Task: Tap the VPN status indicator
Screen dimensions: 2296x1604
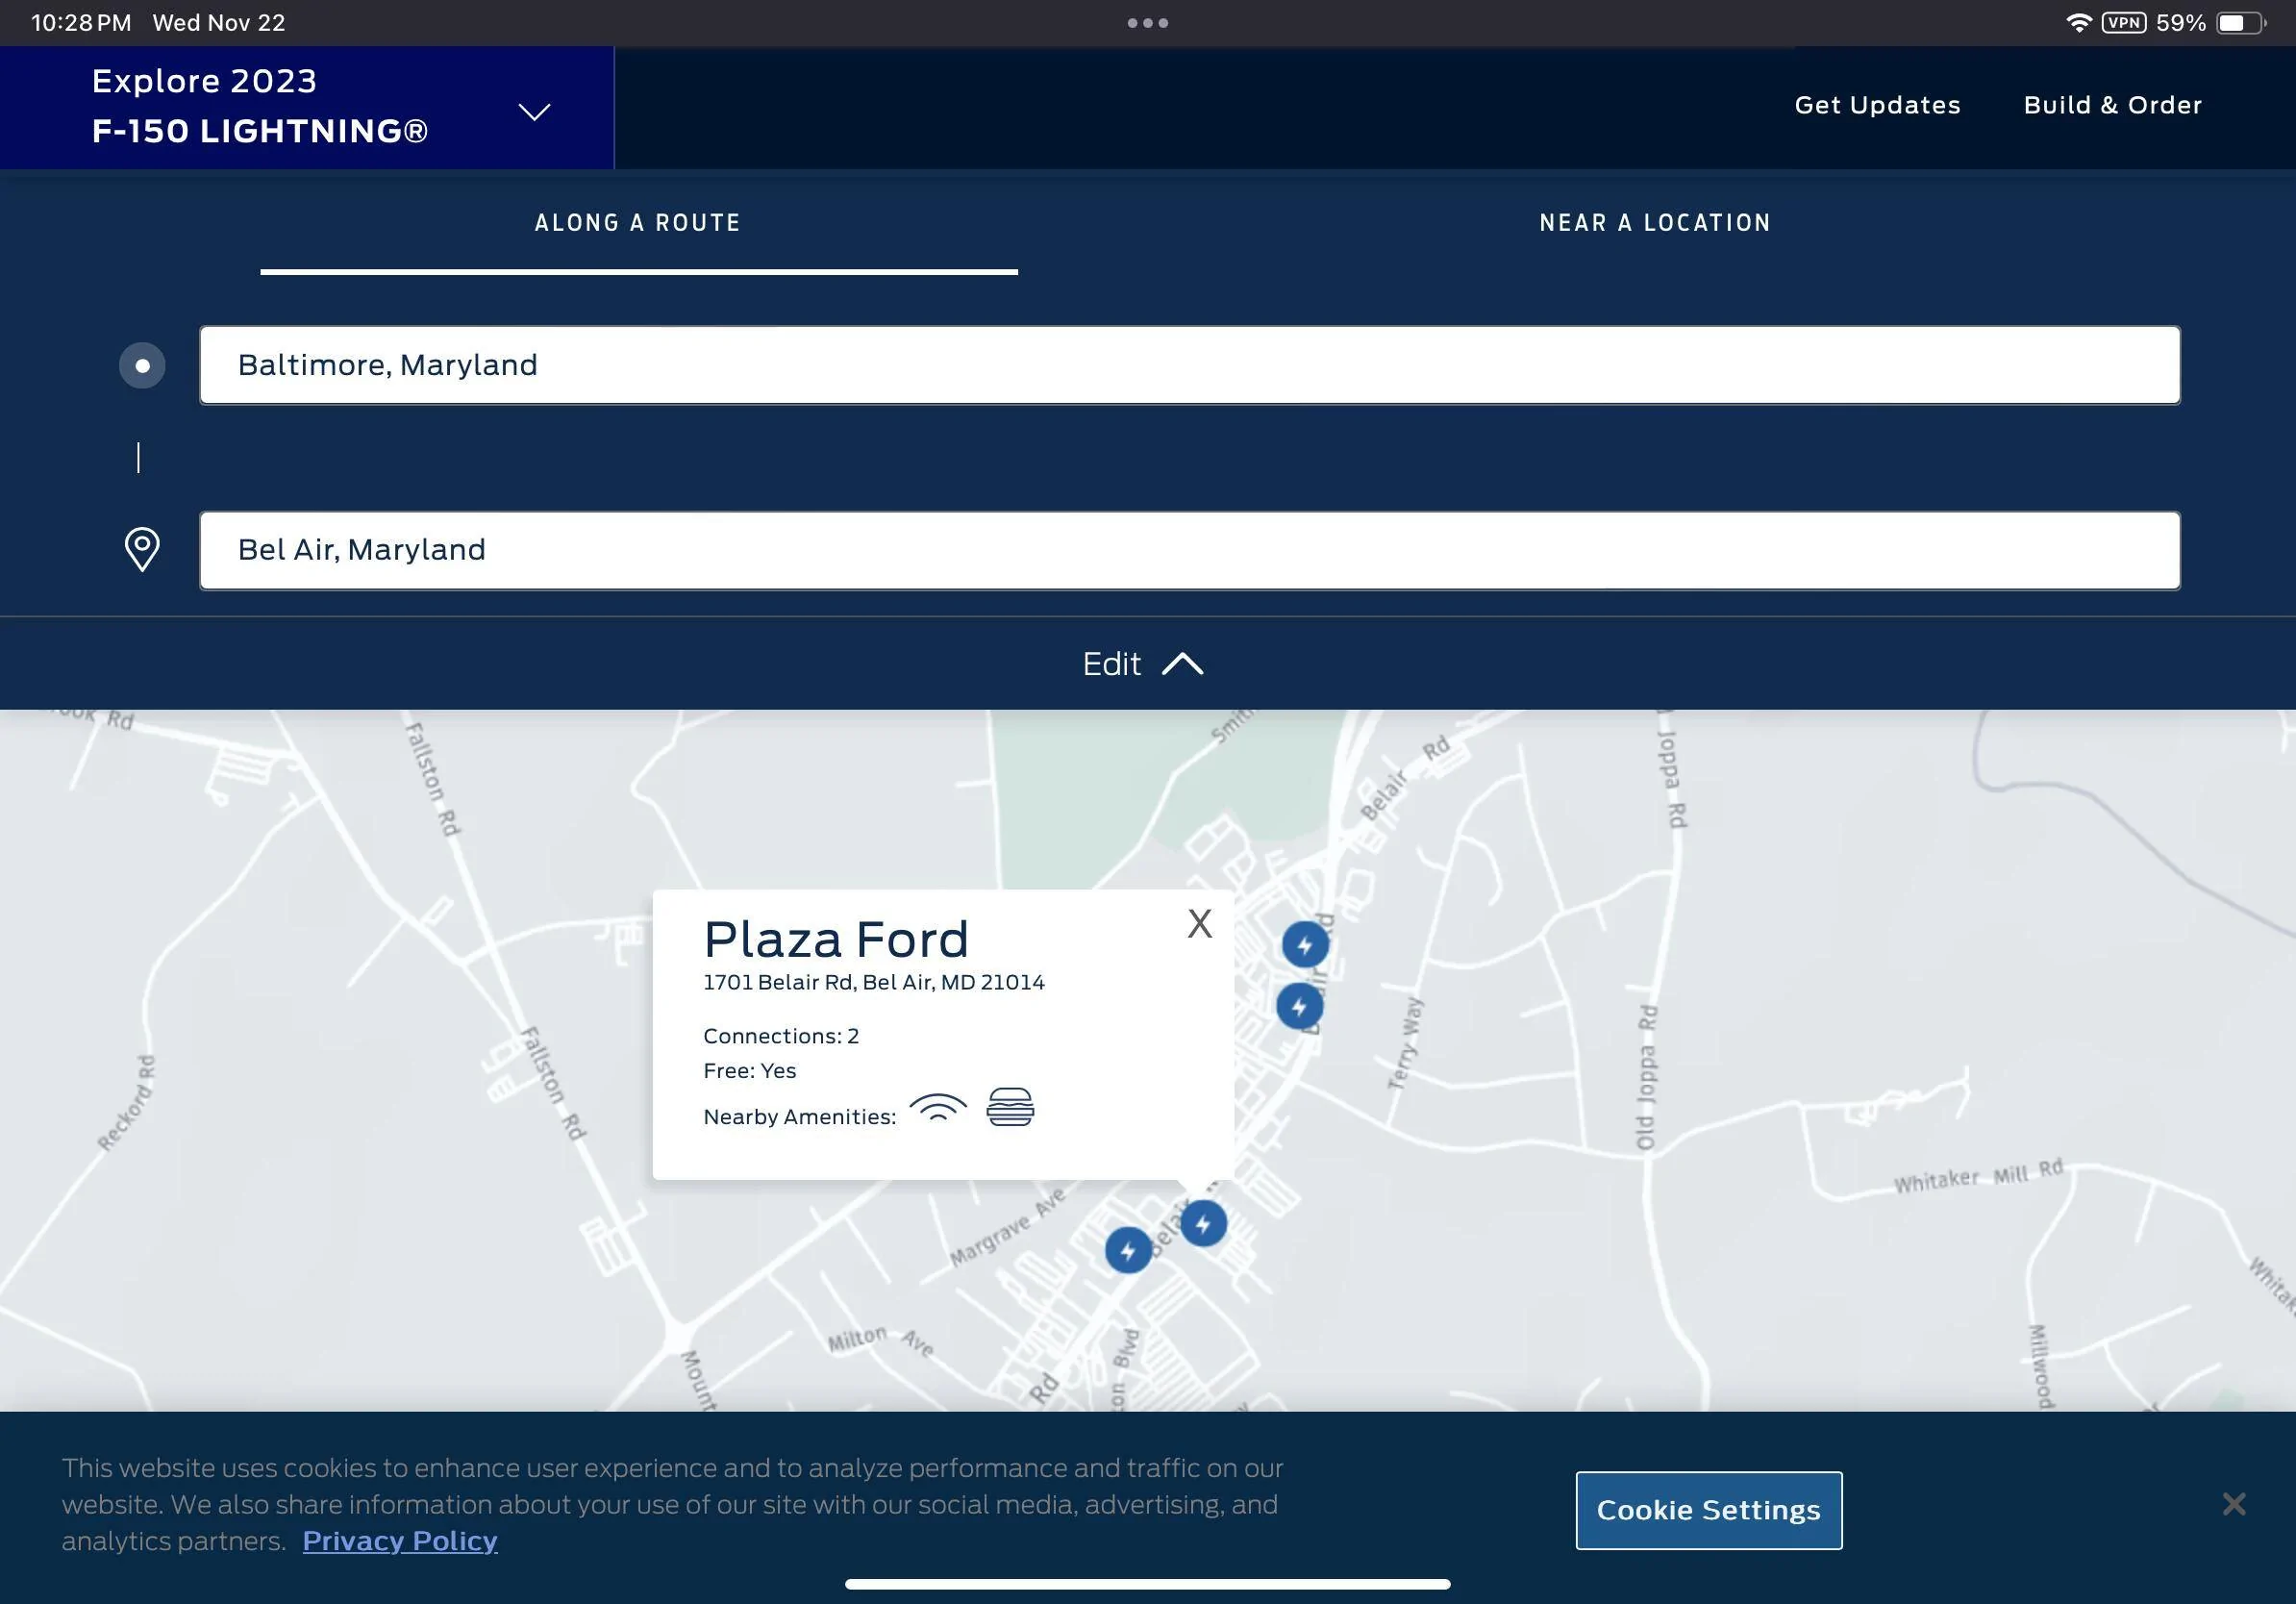Action: pyautogui.click(x=2123, y=22)
